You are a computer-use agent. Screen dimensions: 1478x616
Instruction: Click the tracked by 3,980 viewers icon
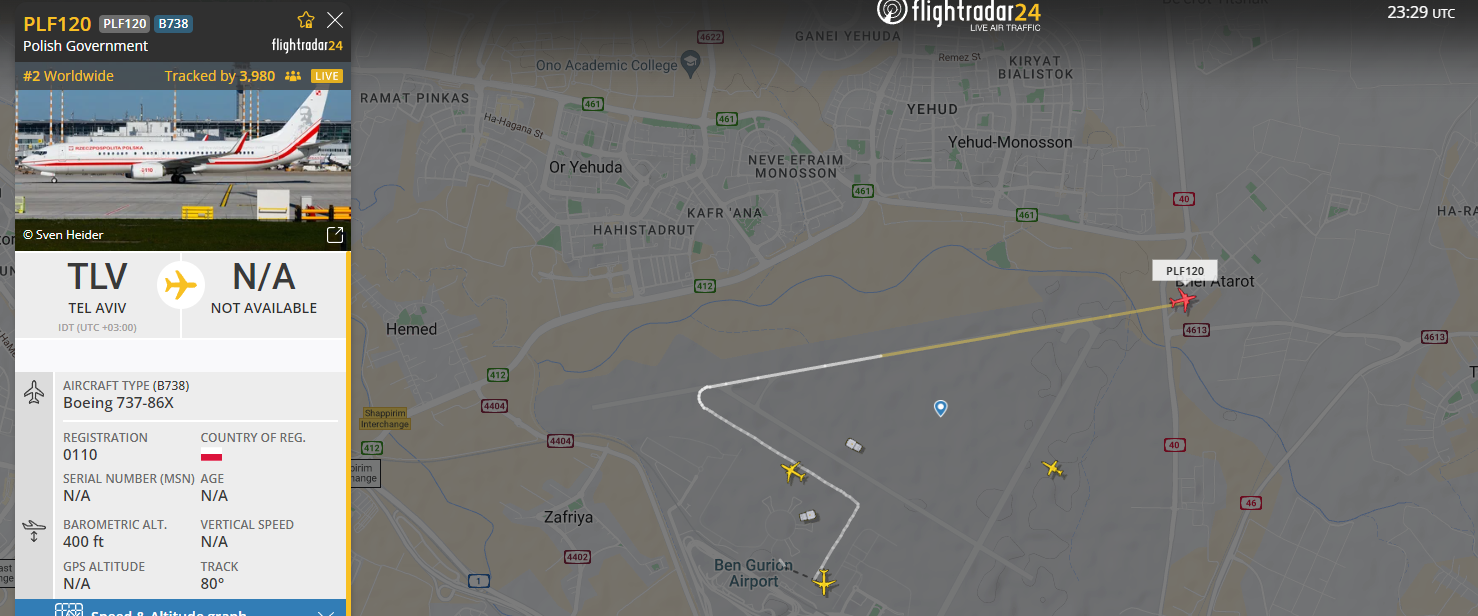[293, 76]
